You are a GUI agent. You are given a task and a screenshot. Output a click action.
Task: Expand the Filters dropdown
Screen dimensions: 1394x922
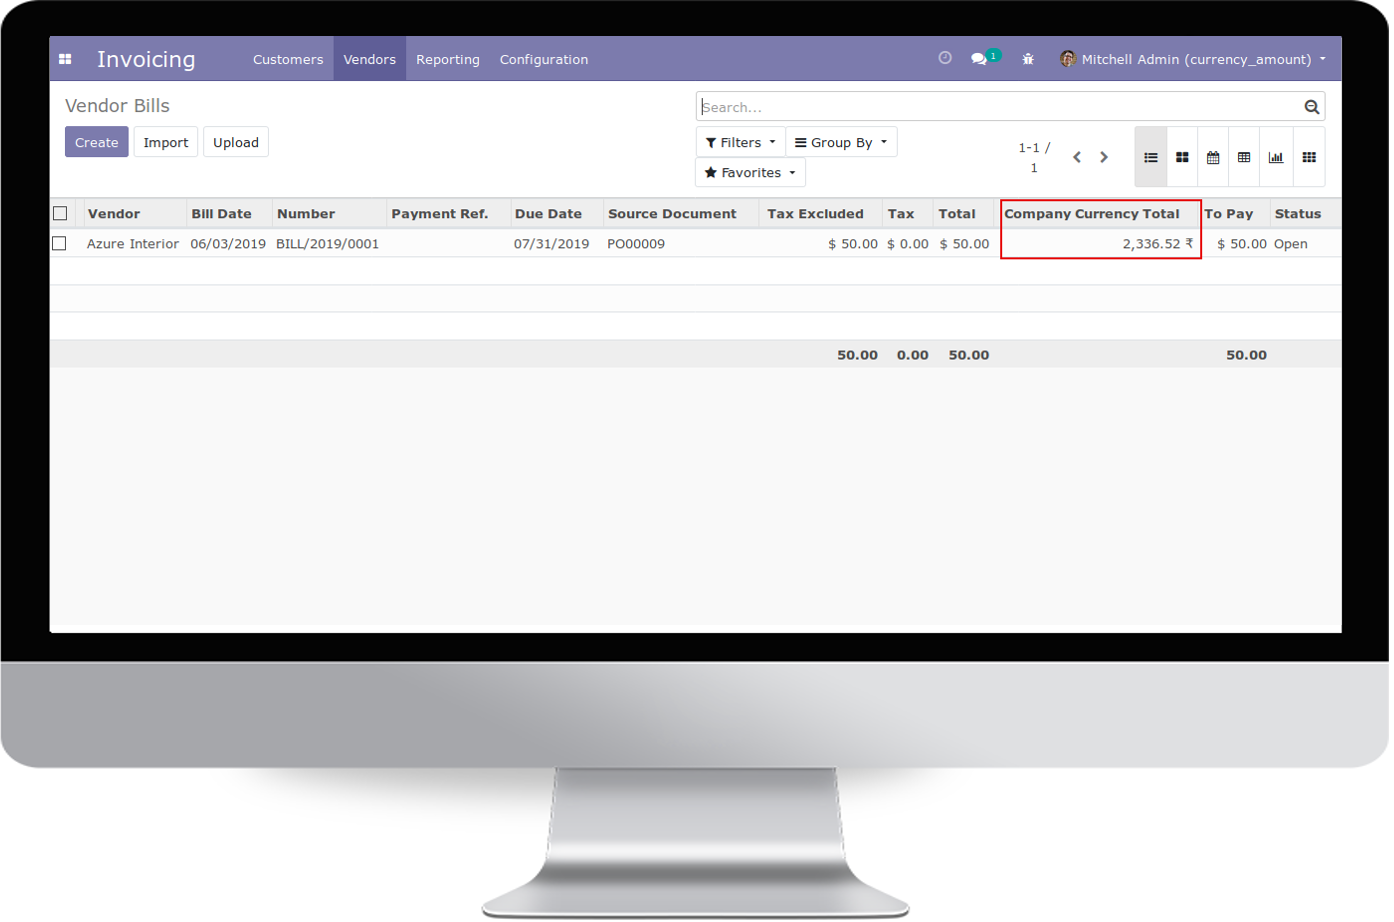point(743,142)
